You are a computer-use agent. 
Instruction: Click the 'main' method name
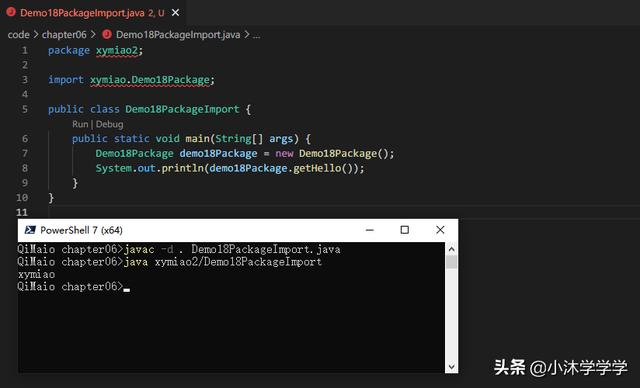[x=197, y=139]
